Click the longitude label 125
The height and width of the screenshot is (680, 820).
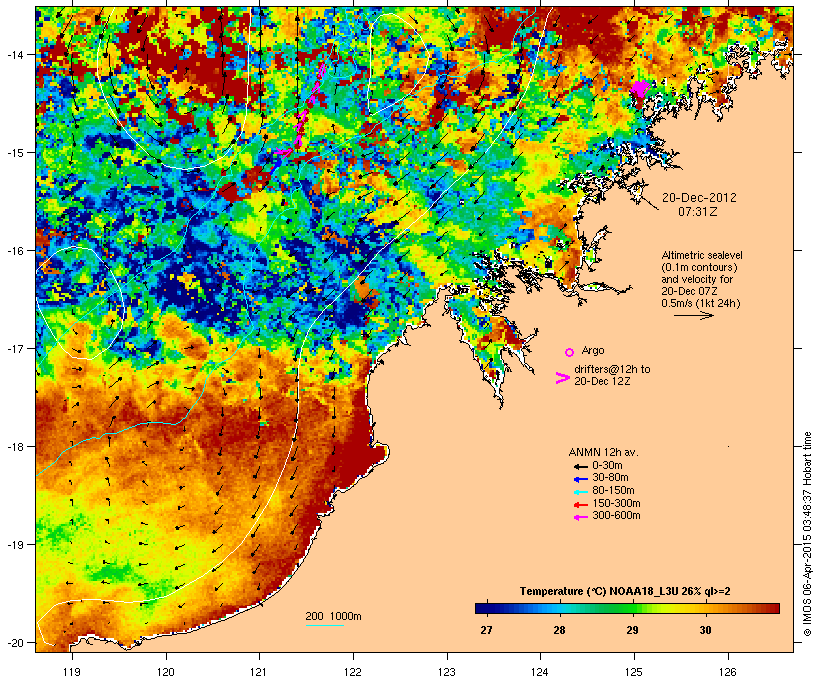point(634,672)
